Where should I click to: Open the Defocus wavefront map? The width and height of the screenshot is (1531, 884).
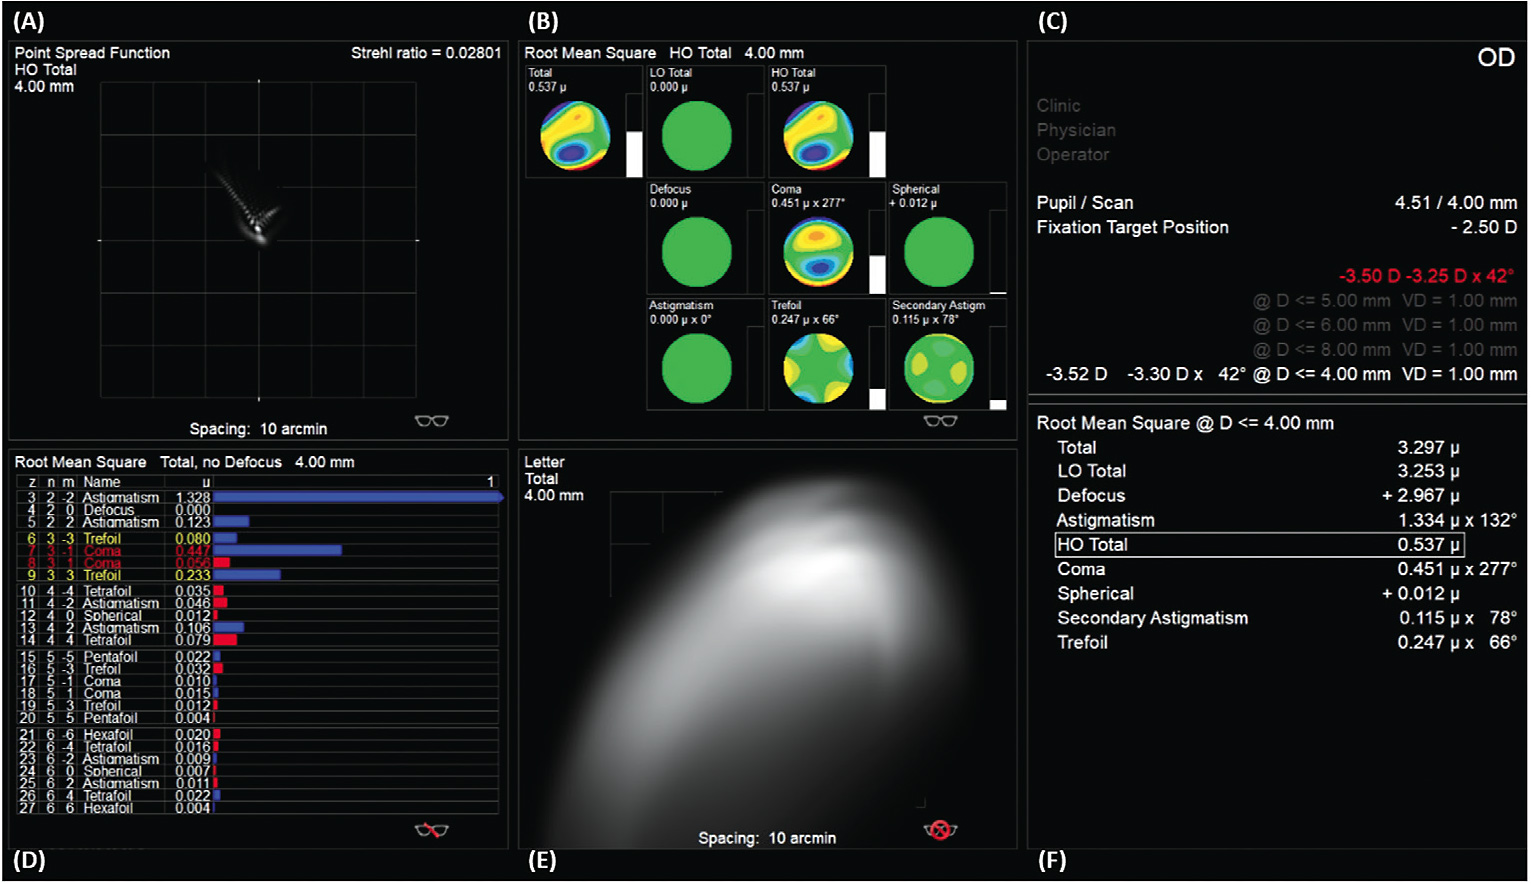pos(697,251)
